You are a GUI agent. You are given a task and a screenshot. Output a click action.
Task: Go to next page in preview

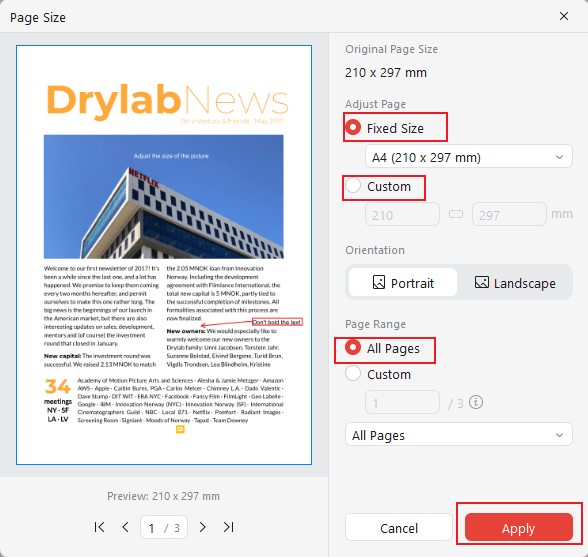pos(202,527)
